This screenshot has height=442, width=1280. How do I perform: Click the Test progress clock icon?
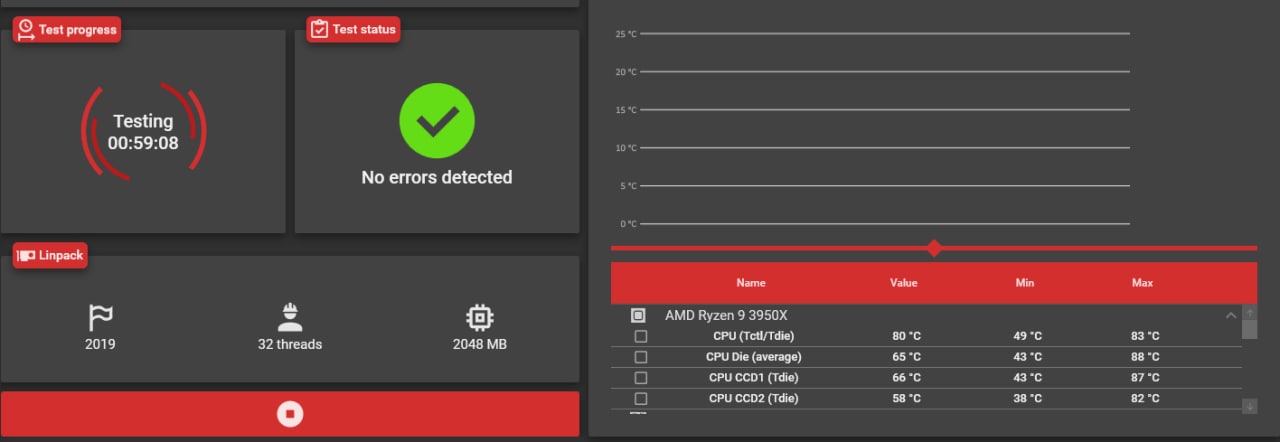pos(26,30)
